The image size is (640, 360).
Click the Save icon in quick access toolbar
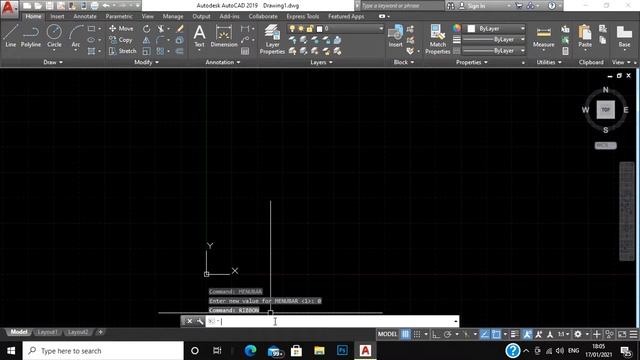[49, 6]
